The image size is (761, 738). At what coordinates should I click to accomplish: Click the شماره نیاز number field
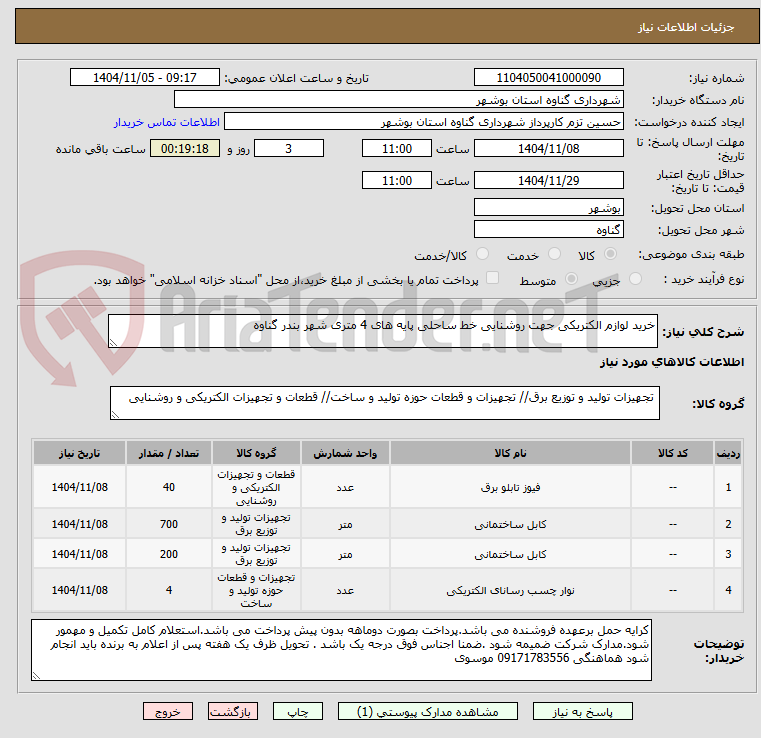[548, 78]
